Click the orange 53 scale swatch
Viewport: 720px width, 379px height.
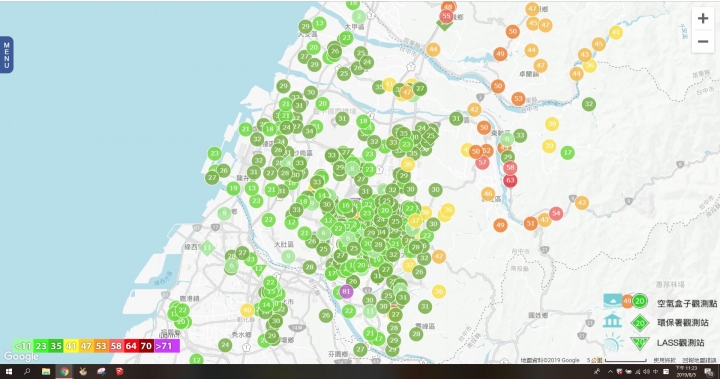pyautogui.click(x=101, y=346)
